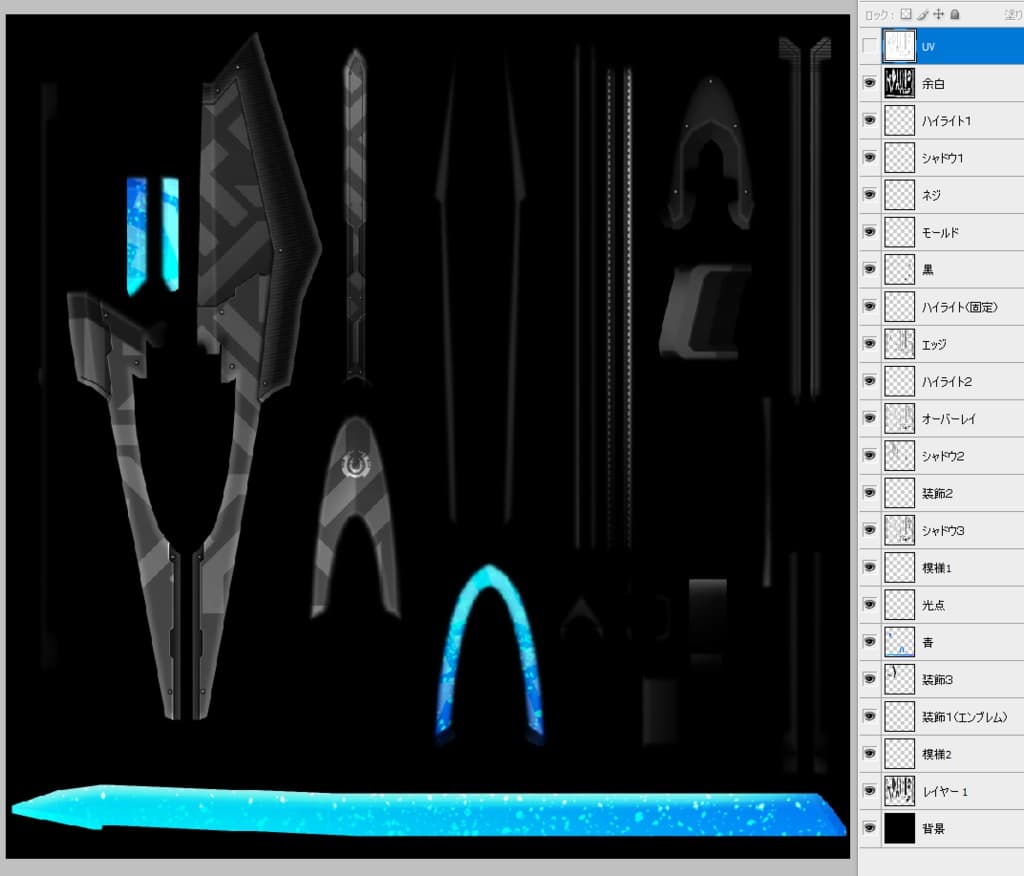Select layer named 余白
The image size is (1024, 876).
933,84
